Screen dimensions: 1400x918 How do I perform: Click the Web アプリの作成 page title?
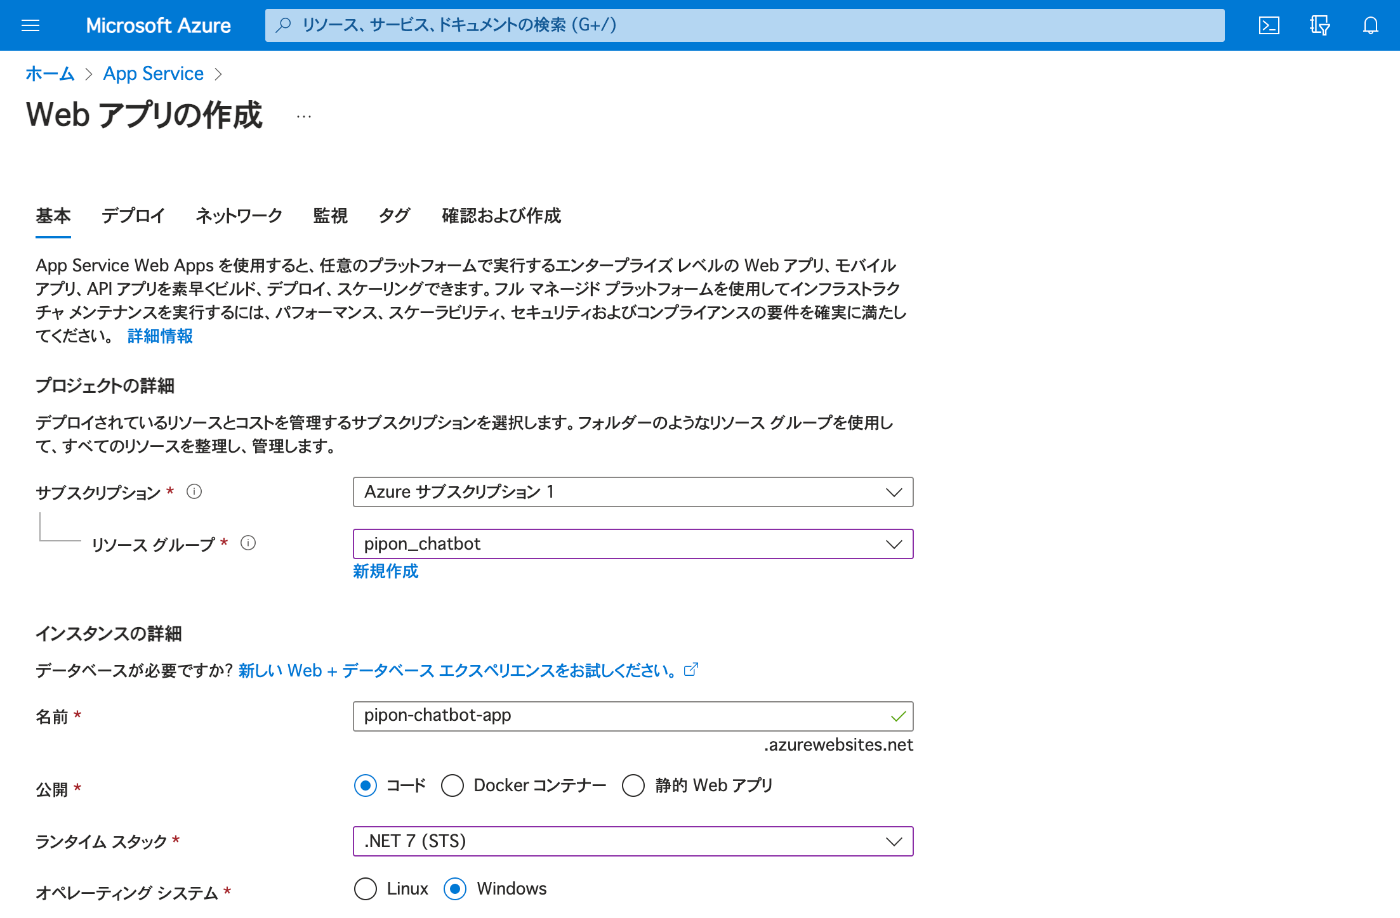click(144, 115)
